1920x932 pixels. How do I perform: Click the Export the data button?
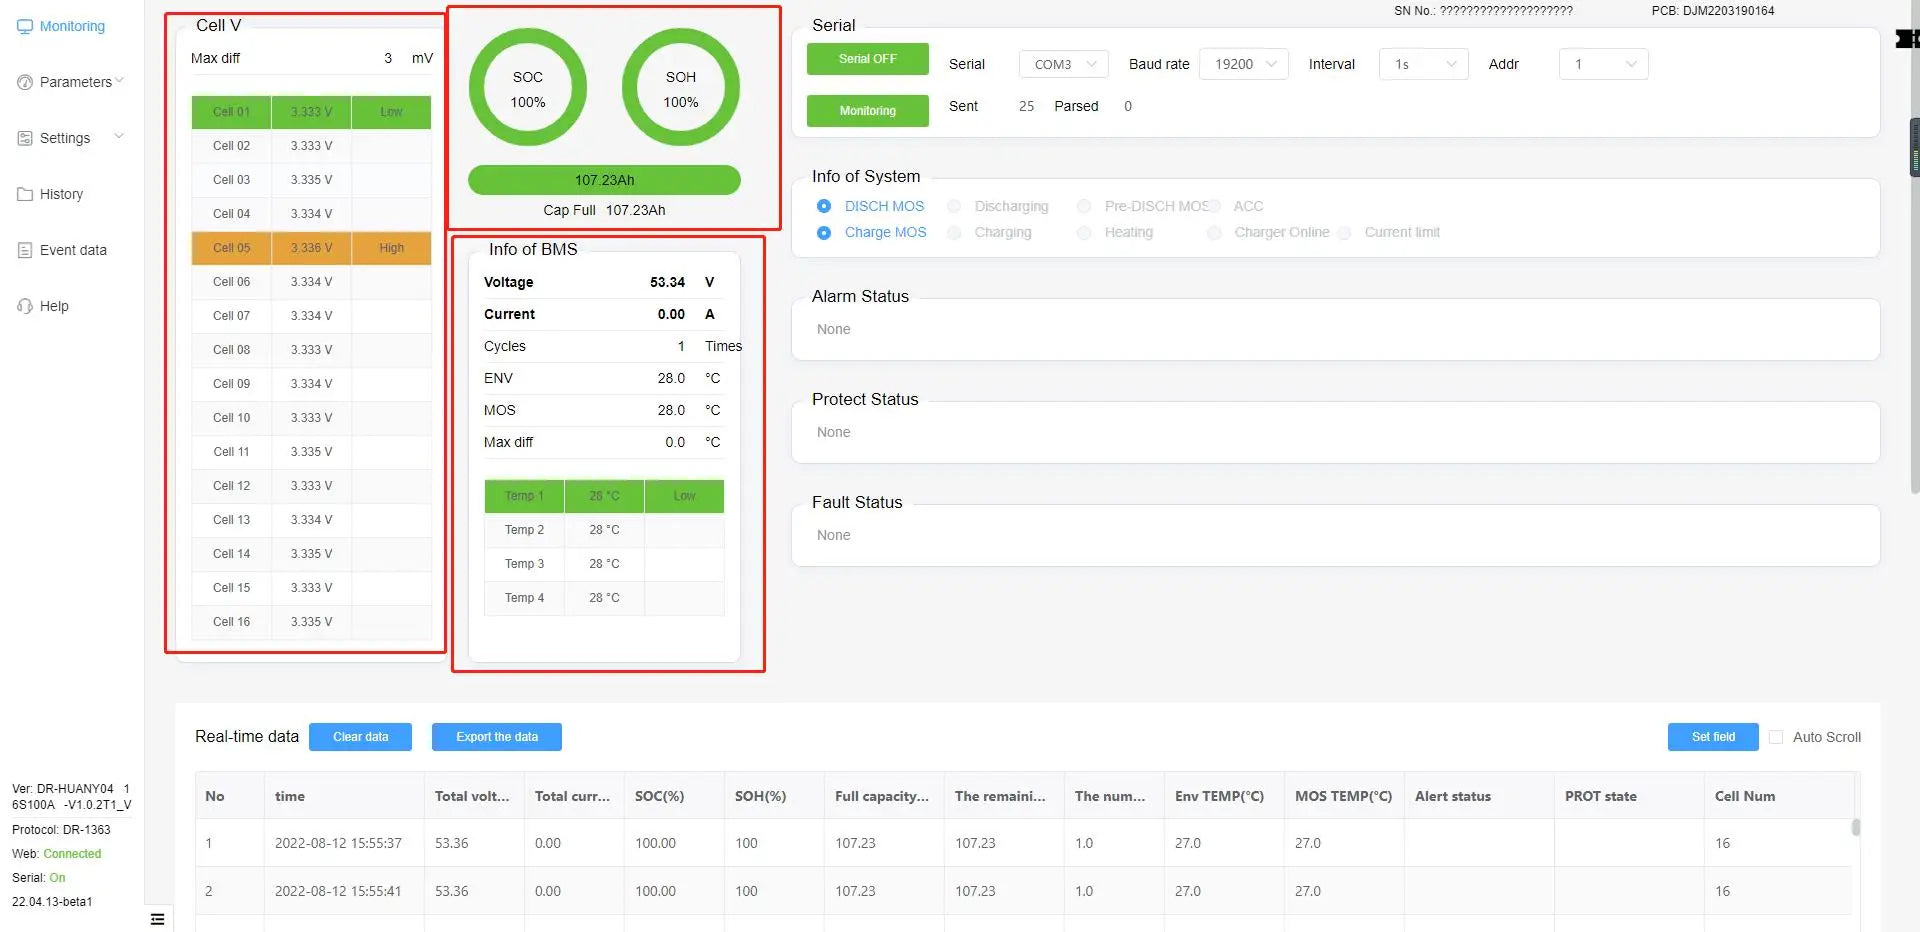coord(496,737)
